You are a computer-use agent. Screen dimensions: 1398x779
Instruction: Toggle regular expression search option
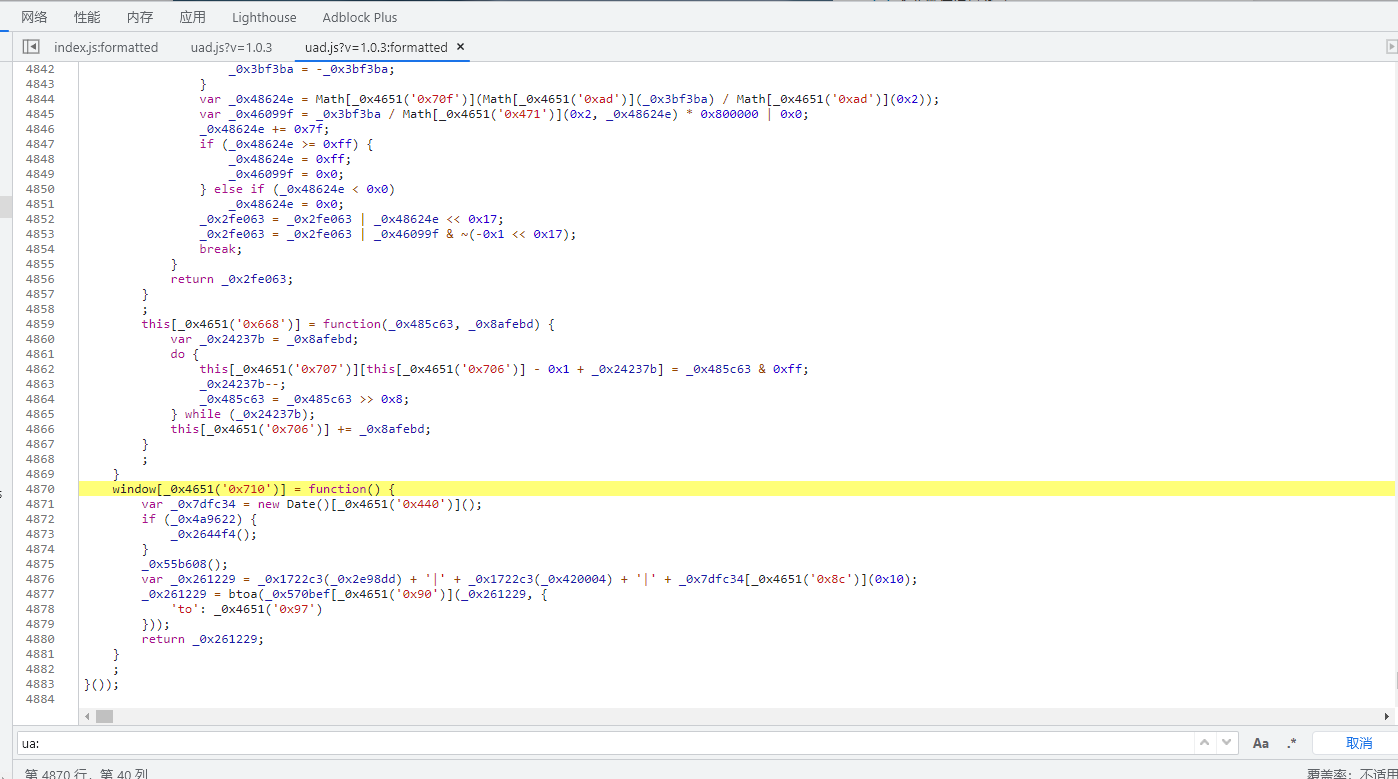[x=1291, y=743]
